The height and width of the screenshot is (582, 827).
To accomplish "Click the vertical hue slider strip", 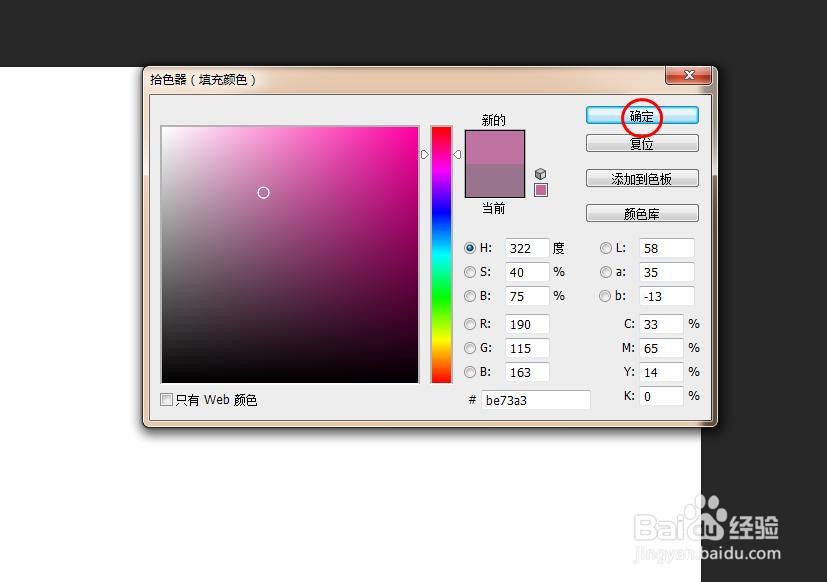I will point(440,250).
